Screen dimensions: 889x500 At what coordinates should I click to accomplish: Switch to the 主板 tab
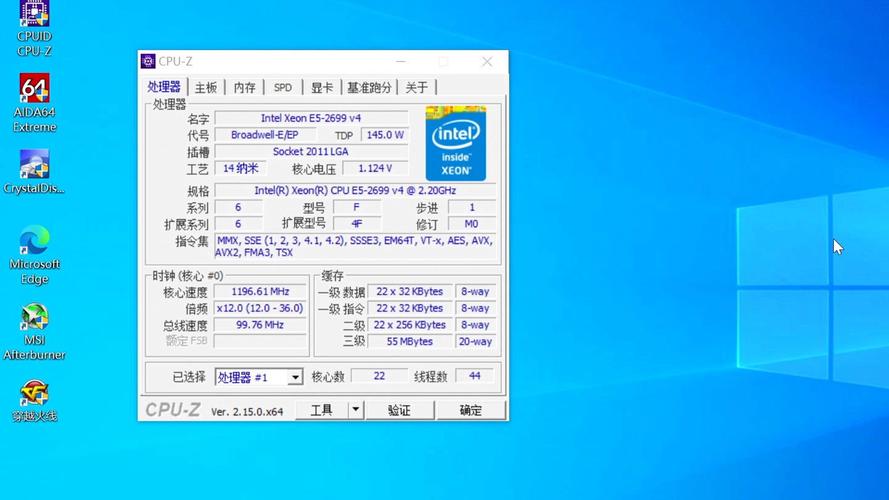tap(206, 87)
